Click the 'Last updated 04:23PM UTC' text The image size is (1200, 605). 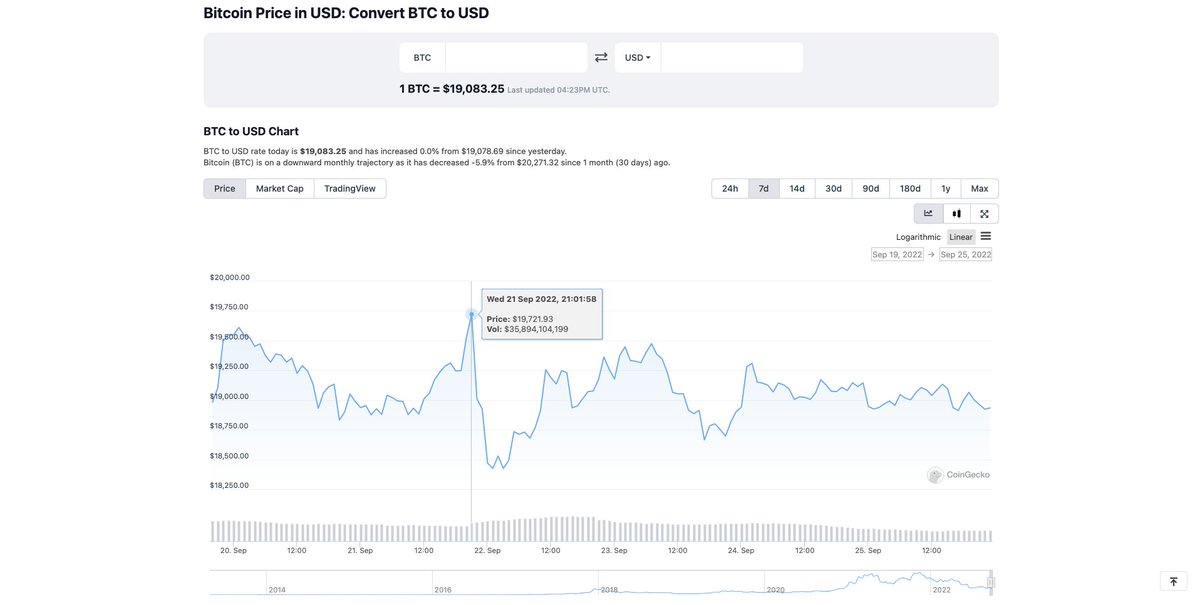pos(558,90)
